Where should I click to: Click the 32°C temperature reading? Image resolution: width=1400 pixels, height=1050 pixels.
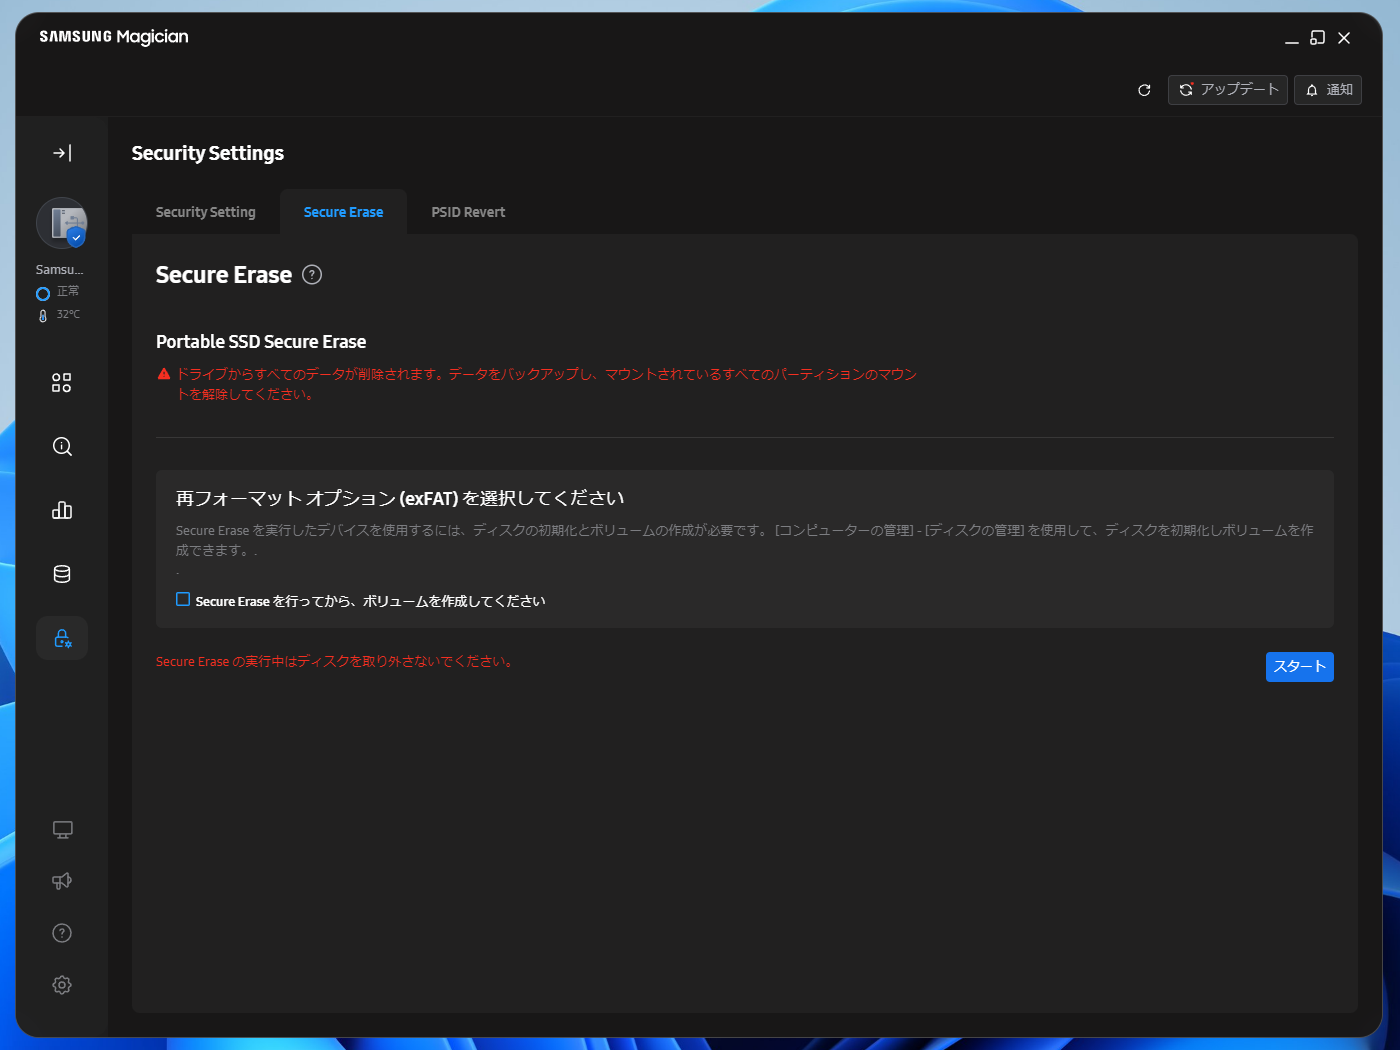[x=68, y=315]
